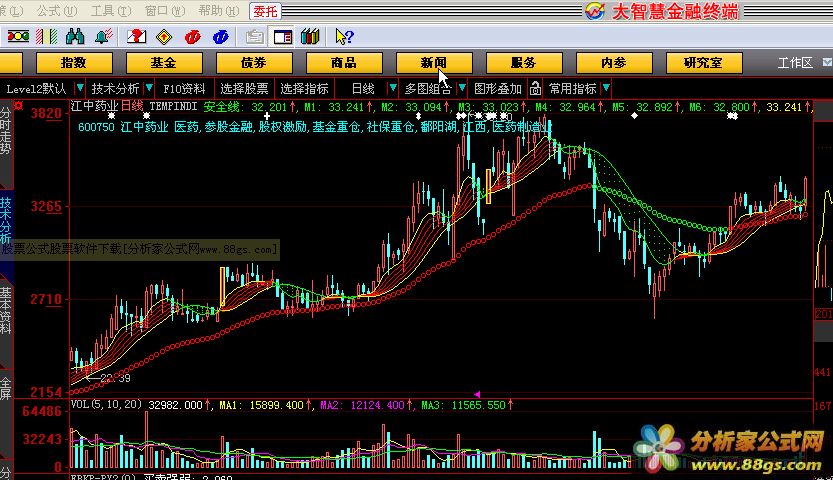
Task: Open the 指数 section button
Action: tap(74, 63)
